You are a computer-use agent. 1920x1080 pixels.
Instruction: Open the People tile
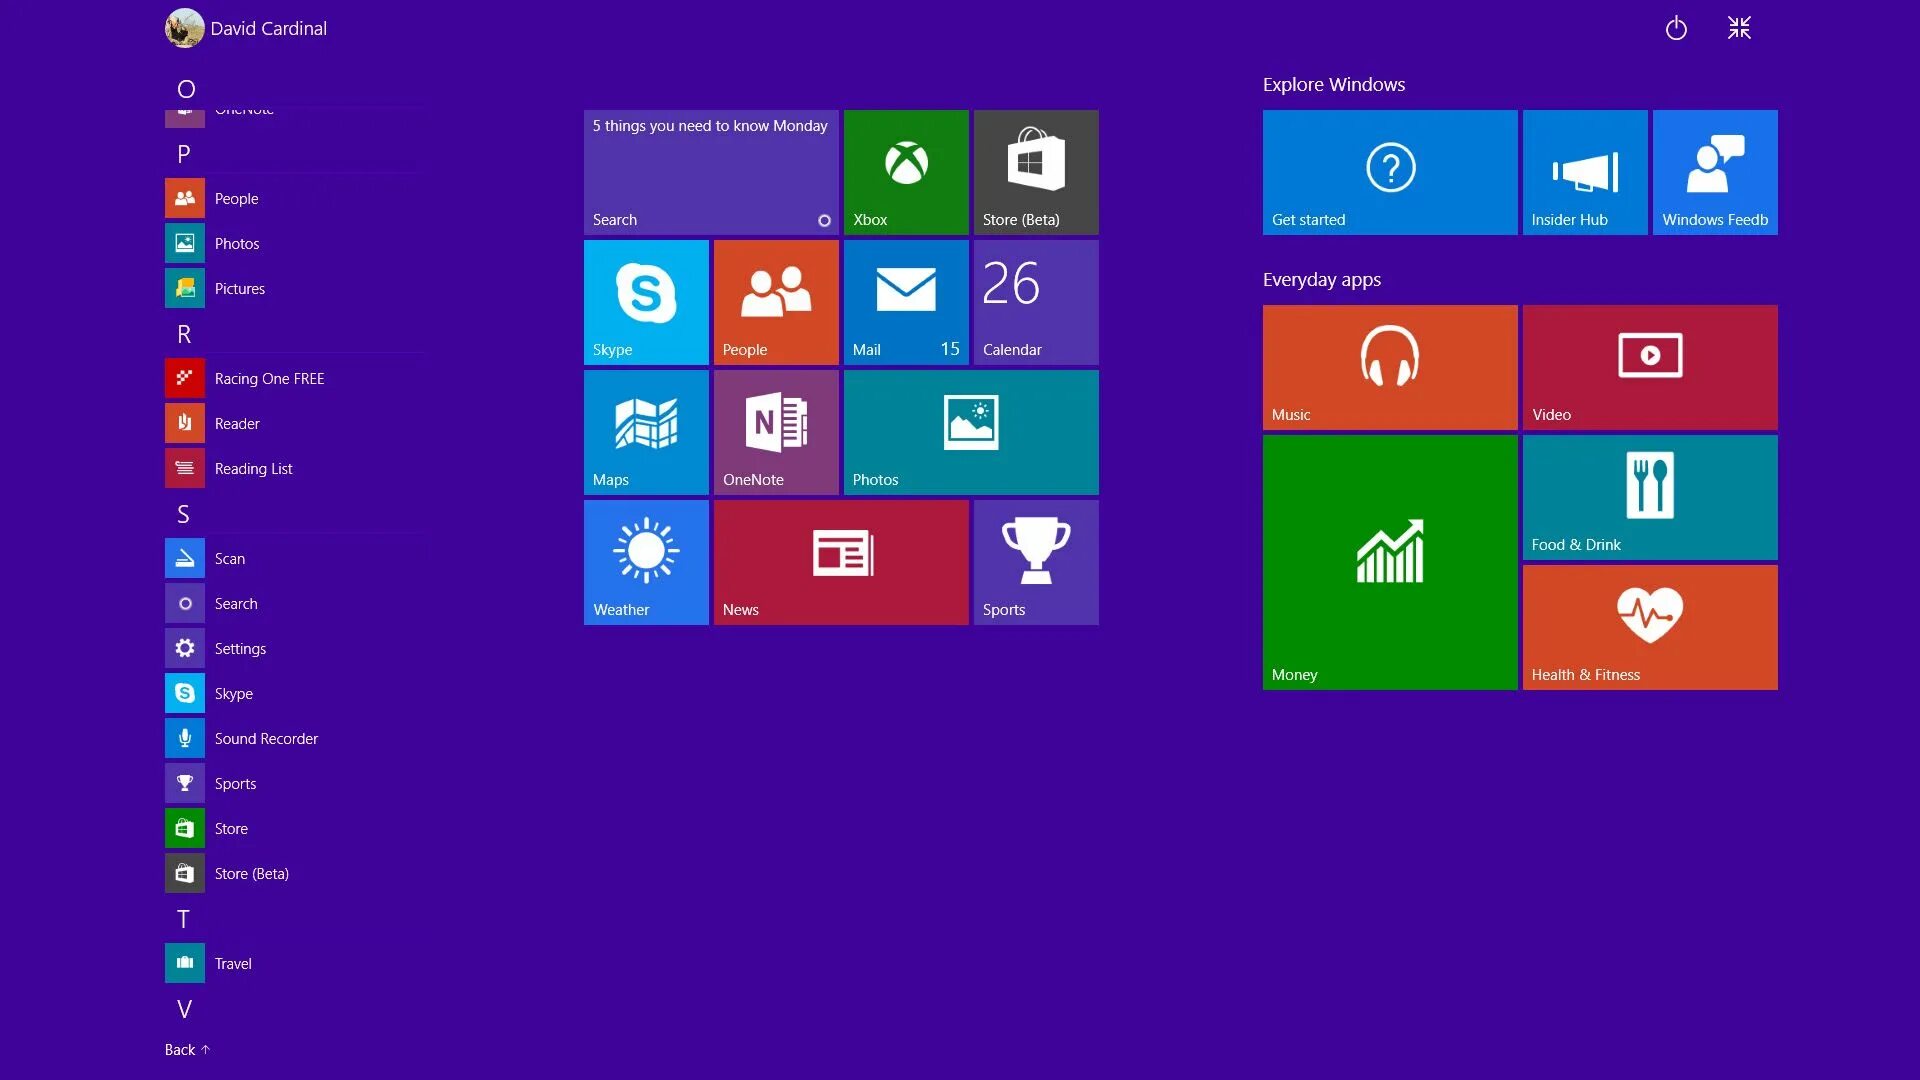[776, 302]
